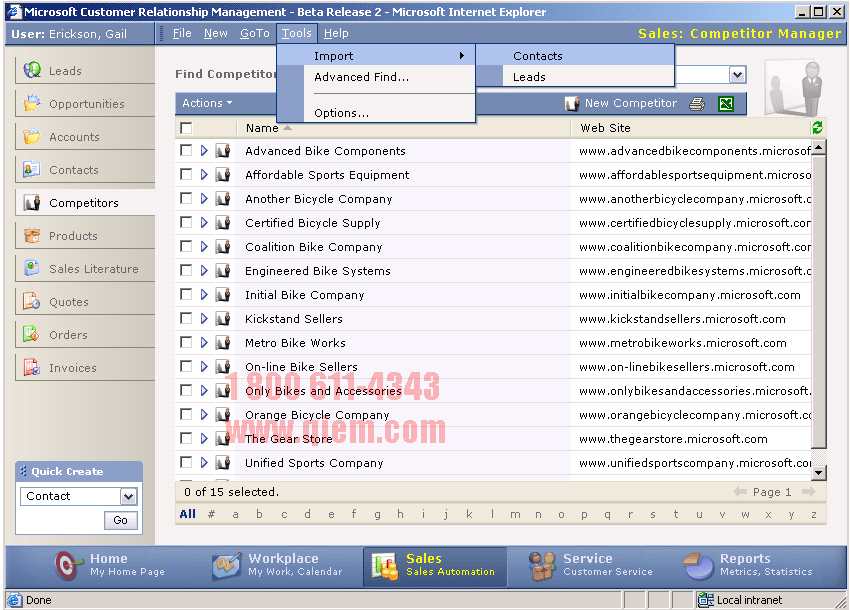Screen dimensions: 850x610
Task: Toggle the select-all checkbox in the header
Action: 186,128
